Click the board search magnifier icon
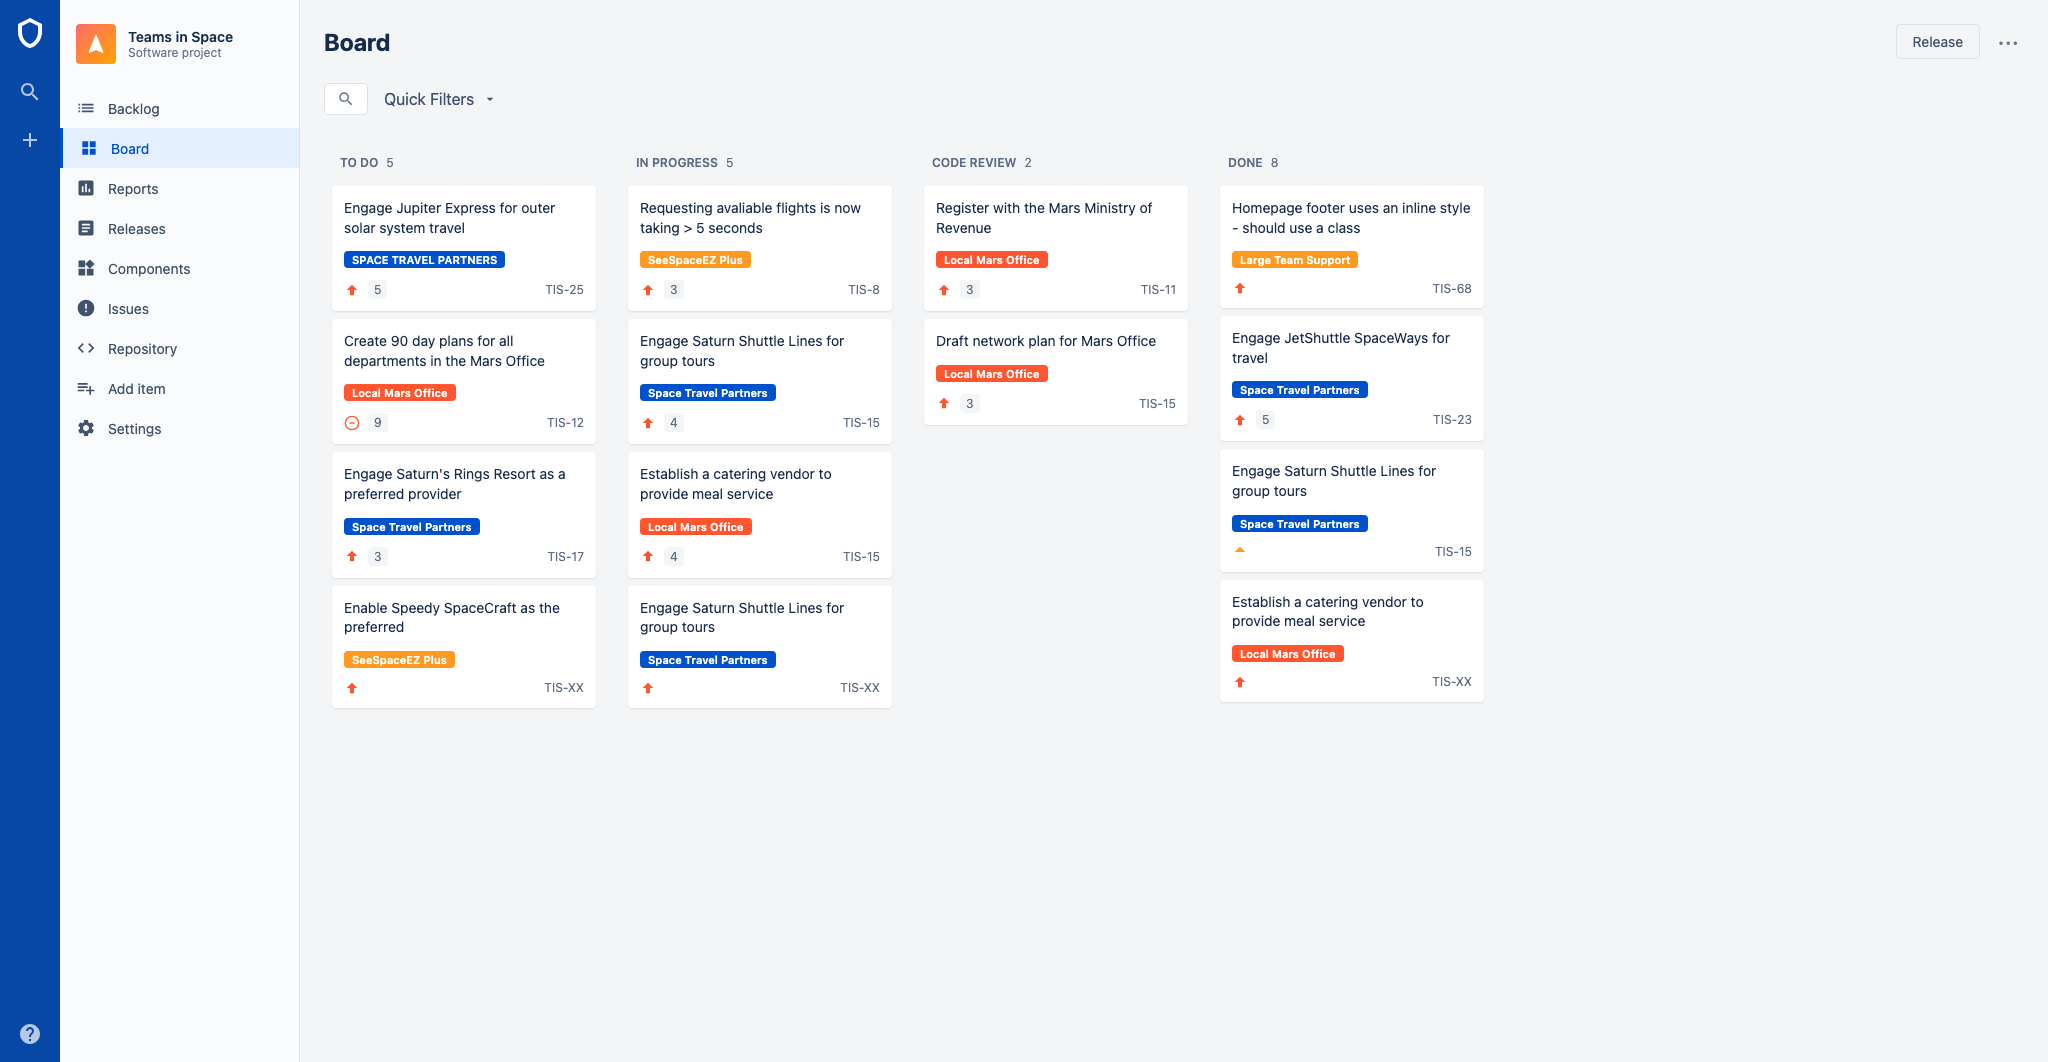Viewport: 2048px width, 1062px height. (x=346, y=99)
